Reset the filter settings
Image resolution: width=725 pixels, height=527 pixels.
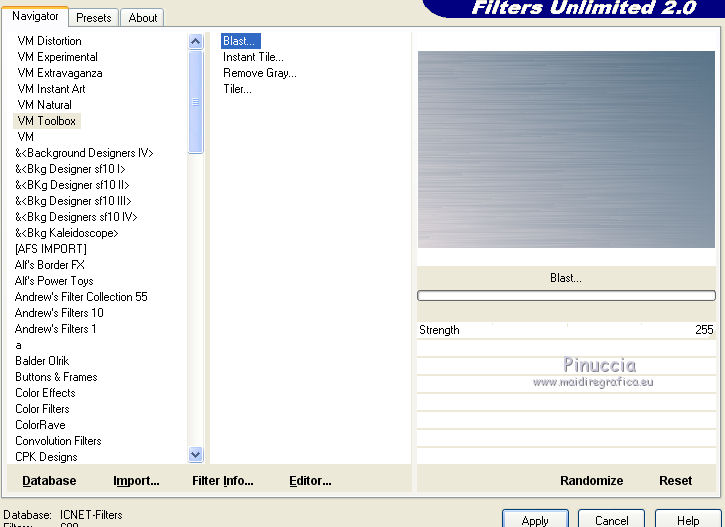click(x=676, y=481)
